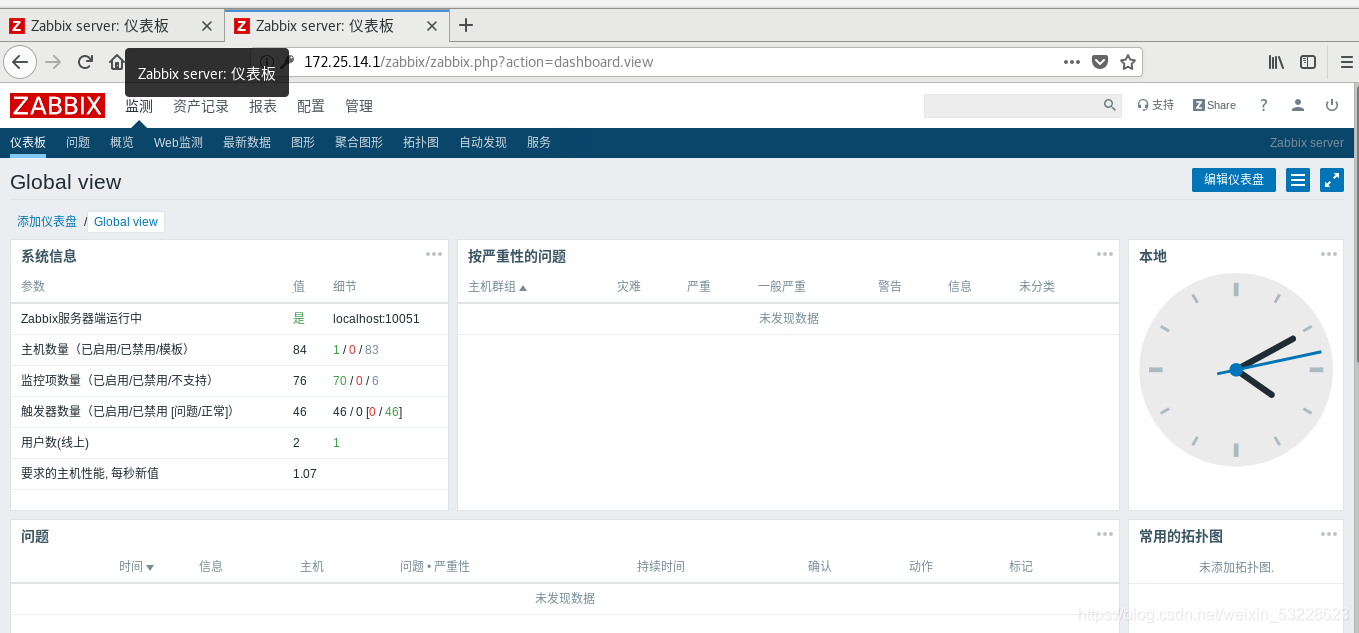The height and width of the screenshot is (633, 1359).
Task: Open the 常用的拓扑图 widget three-dot menu
Action: (x=1329, y=534)
